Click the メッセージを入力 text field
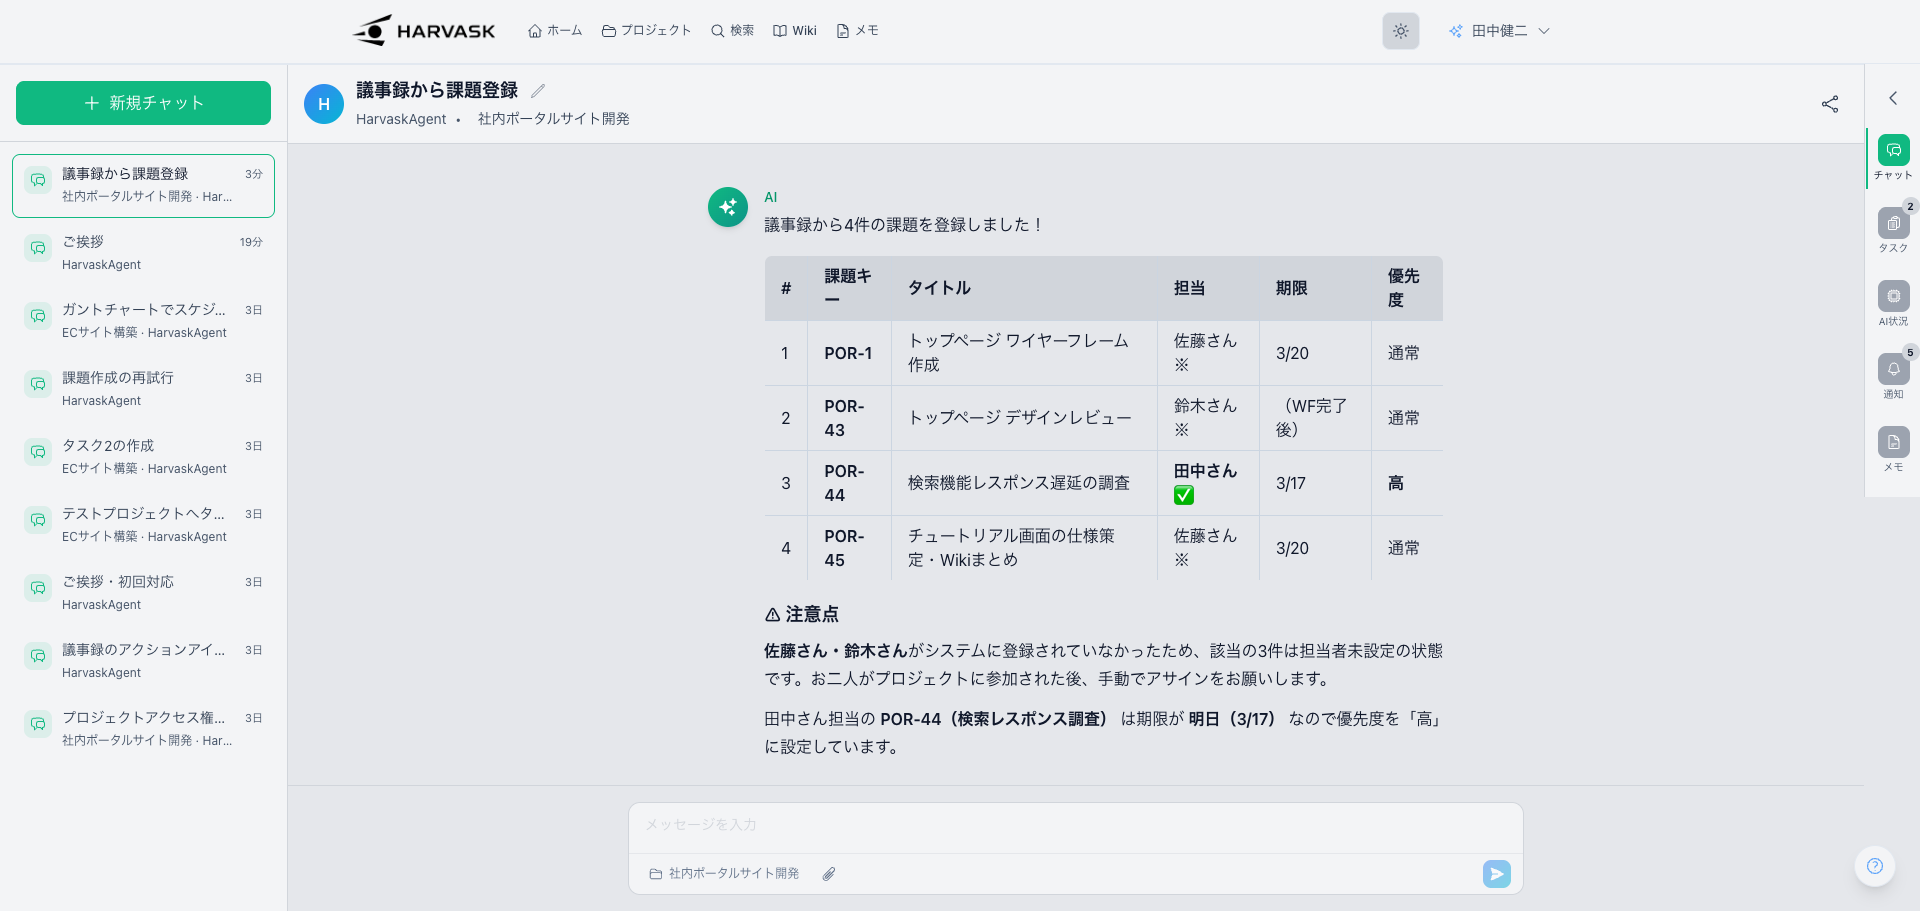Viewport: 1920px width, 911px height. click(1075, 825)
